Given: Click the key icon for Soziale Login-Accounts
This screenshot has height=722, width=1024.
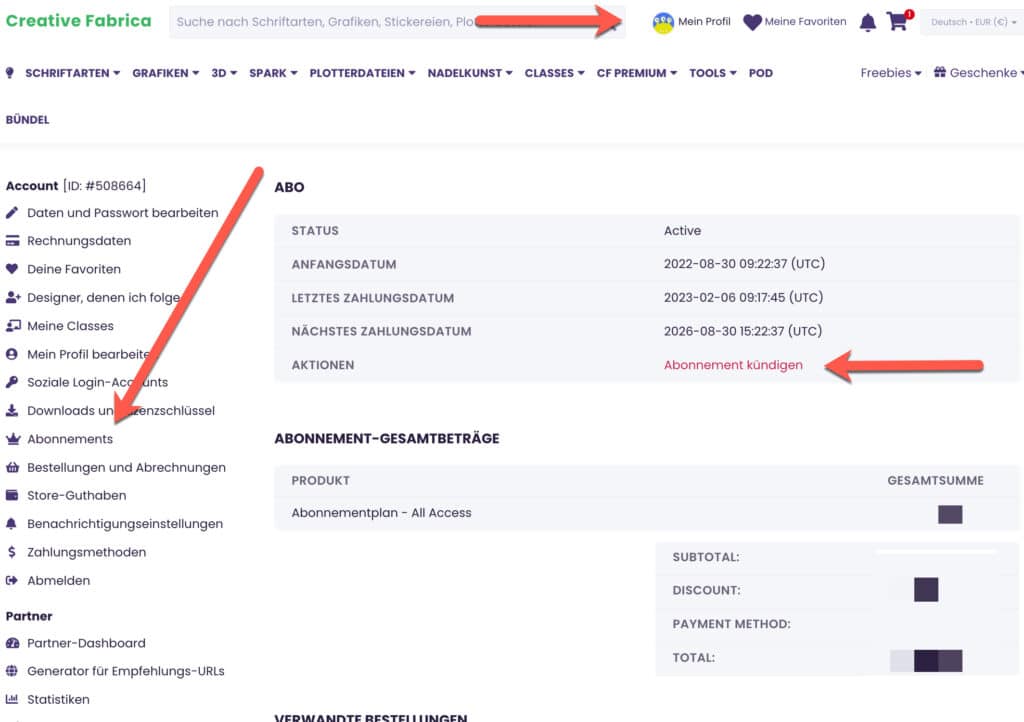Looking at the screenshot, I should pos(12,383).
